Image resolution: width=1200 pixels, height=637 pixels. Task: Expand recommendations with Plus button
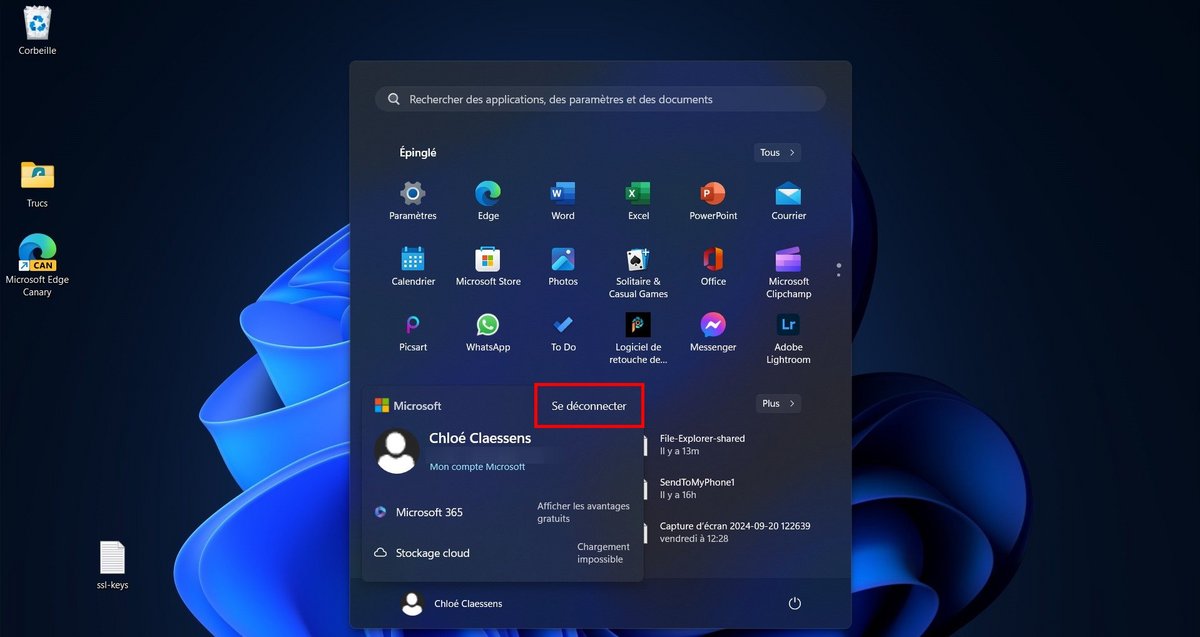click(778, 404)
